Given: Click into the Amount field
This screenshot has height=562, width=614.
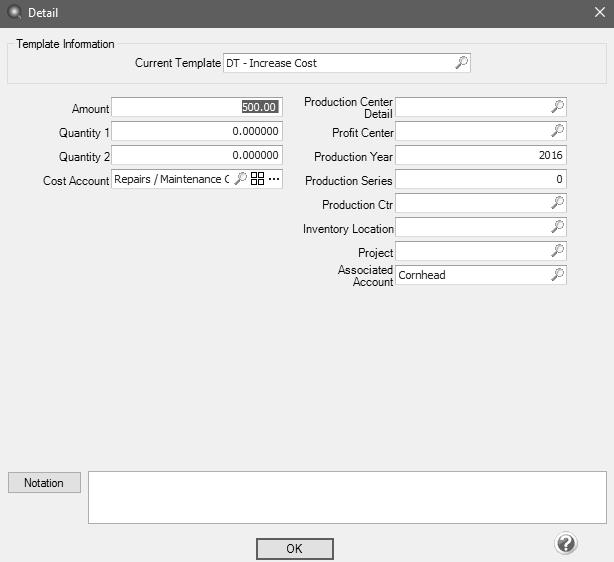Looking at the screenshot, I should (196, 107).
